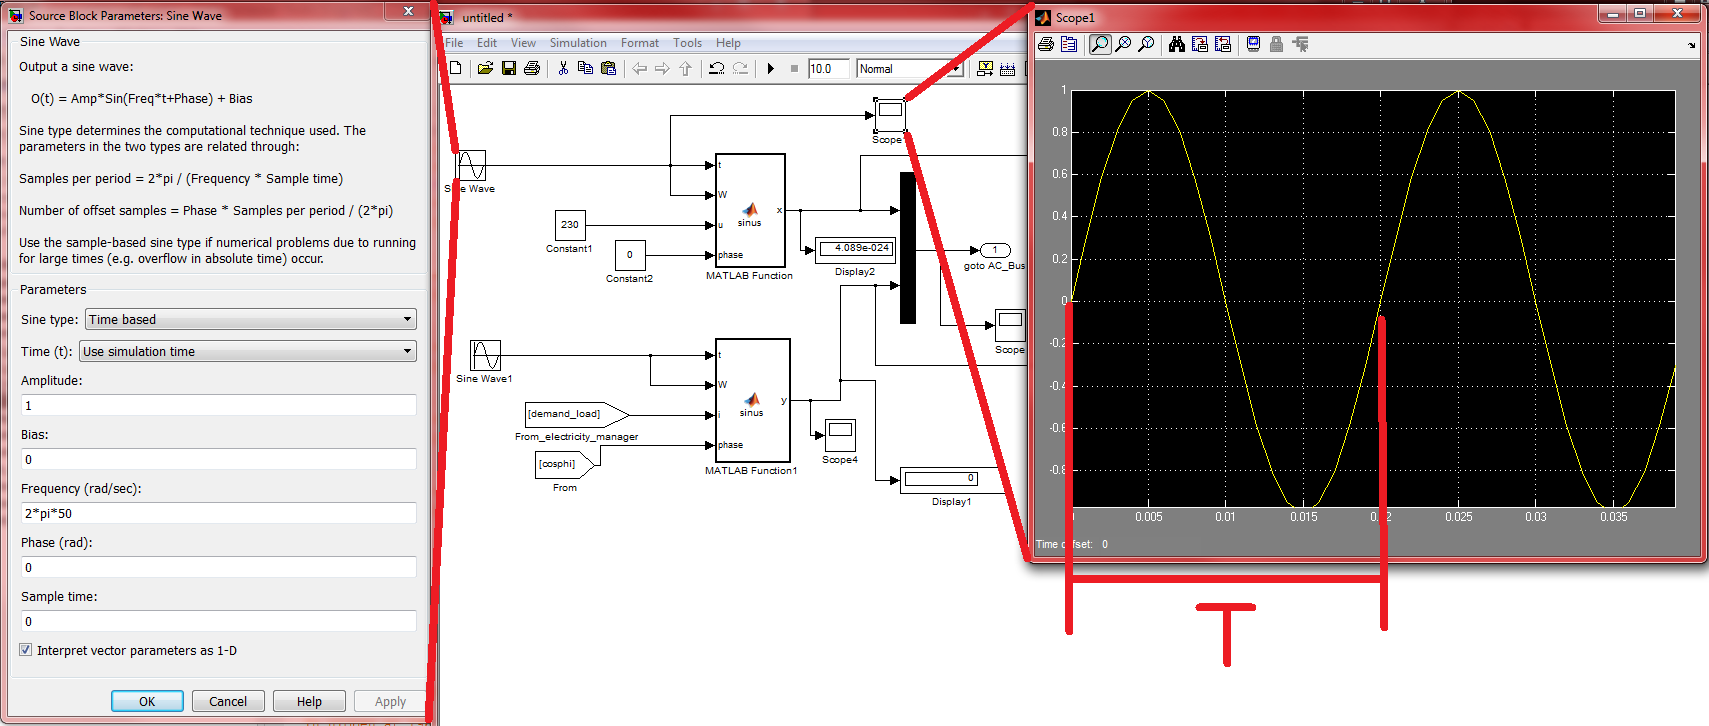
Task: Toggle 'Interpret vector parameters as 1-D' checkbox
Action: pyautogui.click(x=26, y=650)
